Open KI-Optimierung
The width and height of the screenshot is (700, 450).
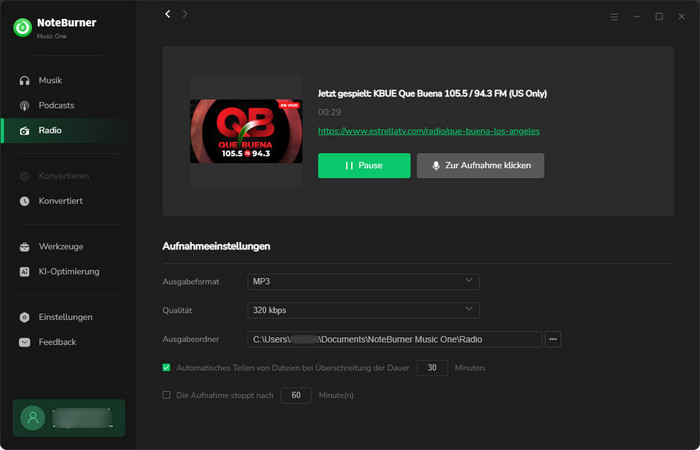coord(69,272)
